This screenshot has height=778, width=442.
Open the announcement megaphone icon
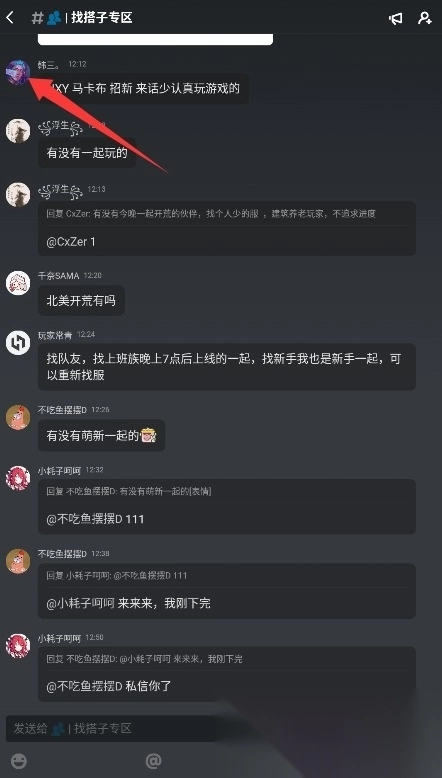[x=395, y=18]
